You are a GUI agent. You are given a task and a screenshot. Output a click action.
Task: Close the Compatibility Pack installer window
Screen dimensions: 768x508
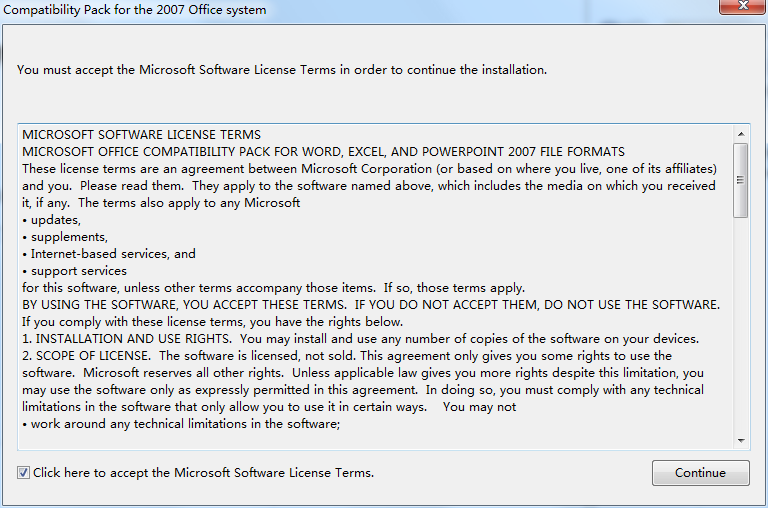[x=741, y=8]
